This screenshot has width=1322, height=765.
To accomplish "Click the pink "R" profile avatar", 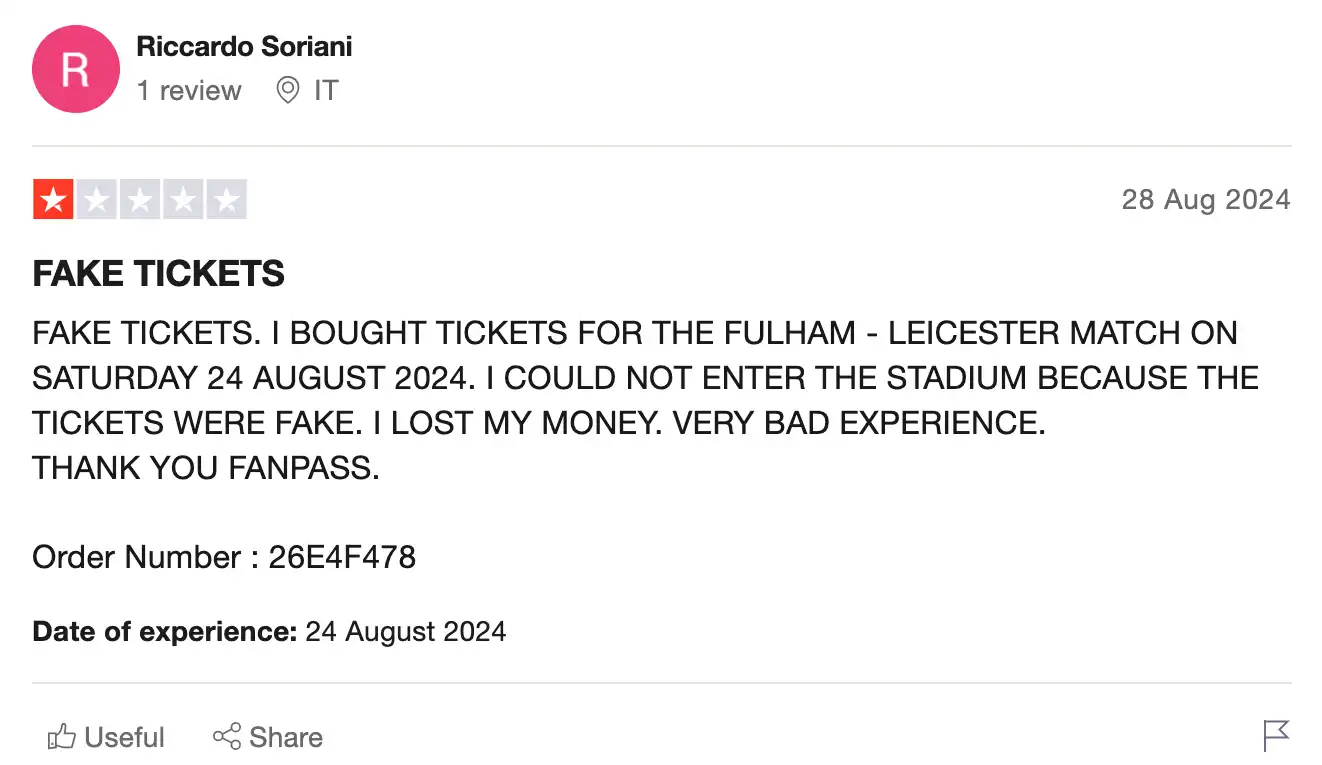I will (x=75, y=70).
